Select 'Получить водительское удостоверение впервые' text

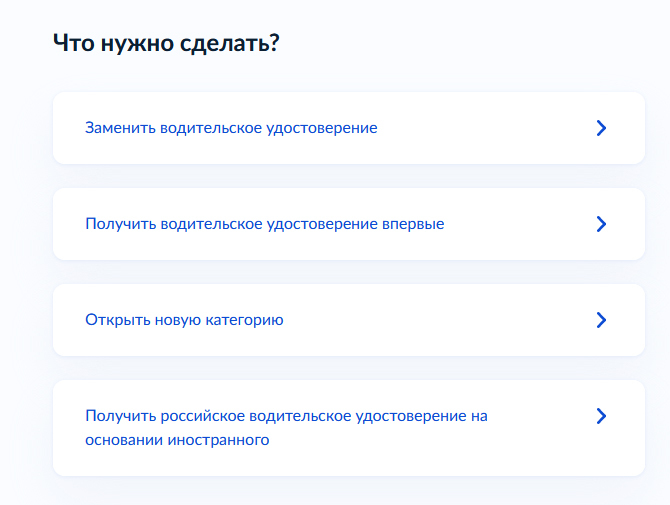point(264,224)
